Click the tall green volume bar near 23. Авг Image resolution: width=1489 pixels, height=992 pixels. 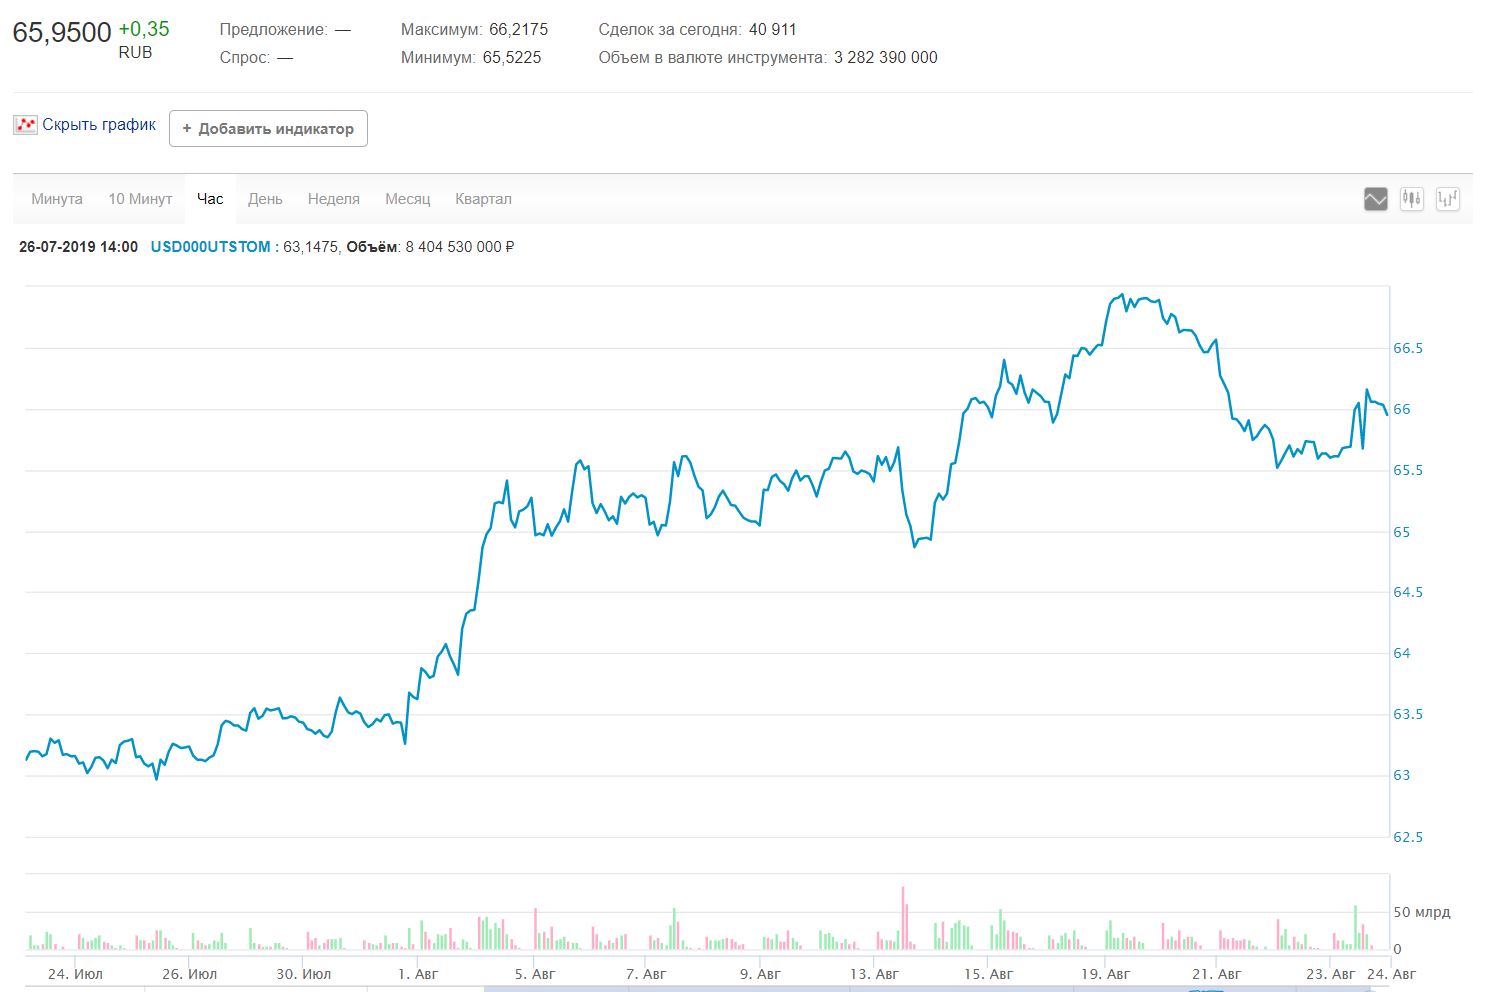click(1356, 927)
